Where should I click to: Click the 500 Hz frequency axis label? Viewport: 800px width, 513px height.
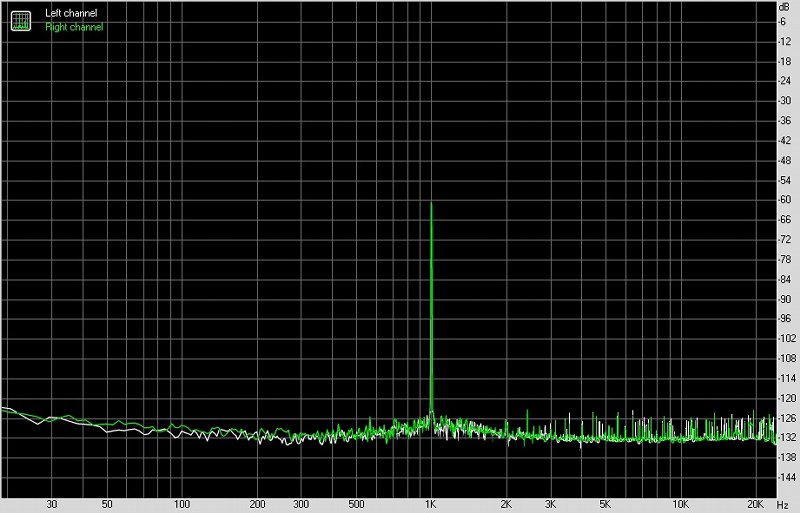356,504
